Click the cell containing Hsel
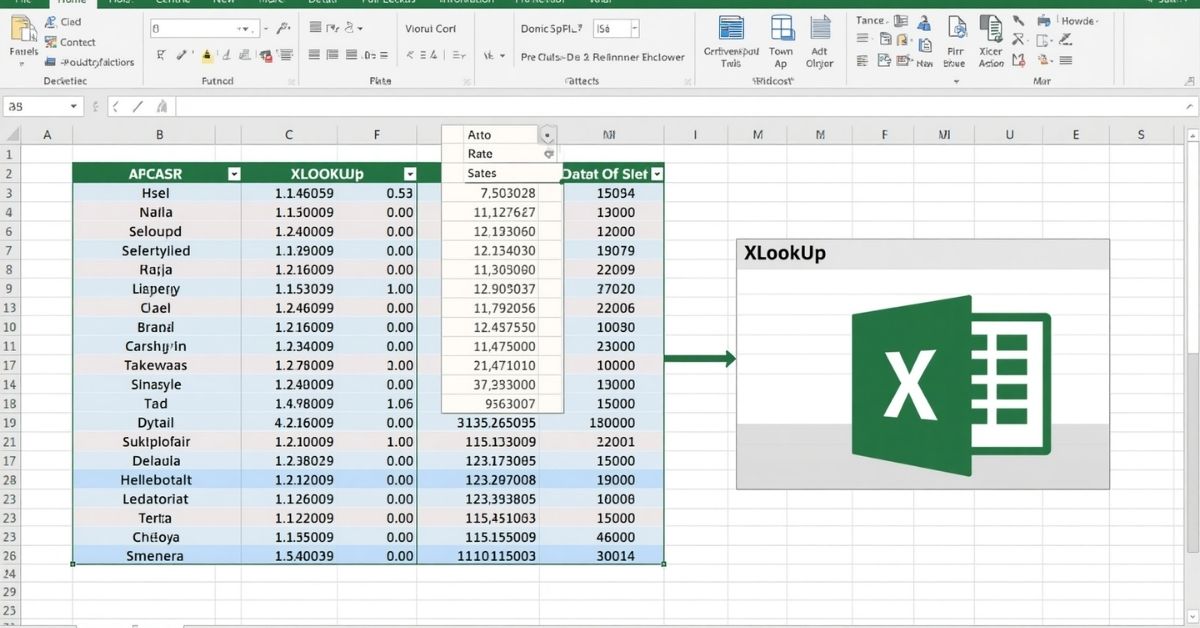The image size is (1200, 628). point(156,193)
